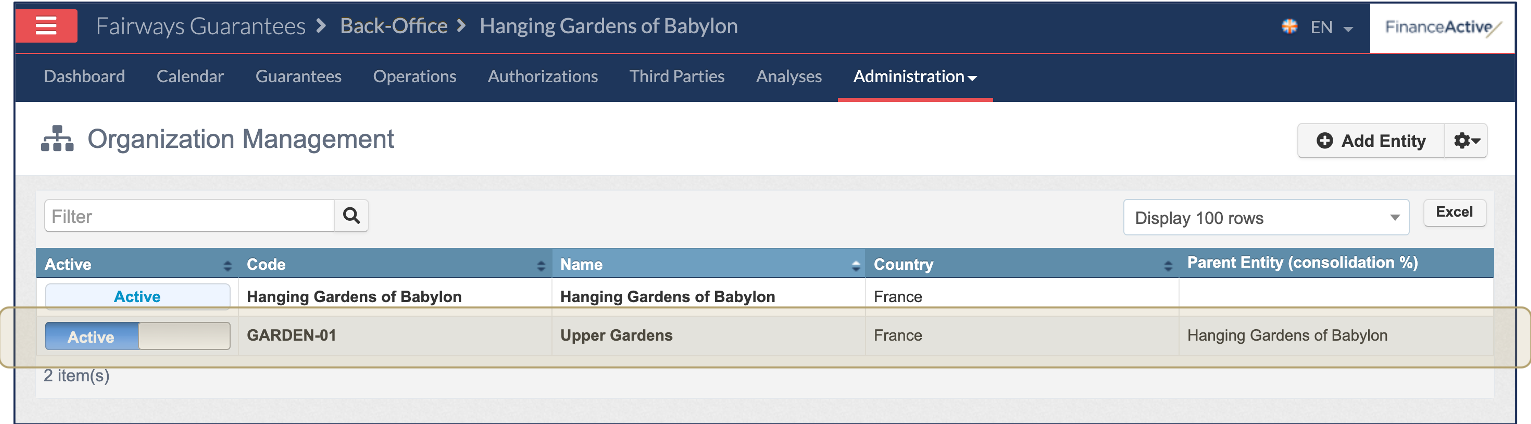Image resolution: width=1531 pixels, height=424 pixels.
Task: Open the Third Parties tab
Action: [x=677, y=76]
